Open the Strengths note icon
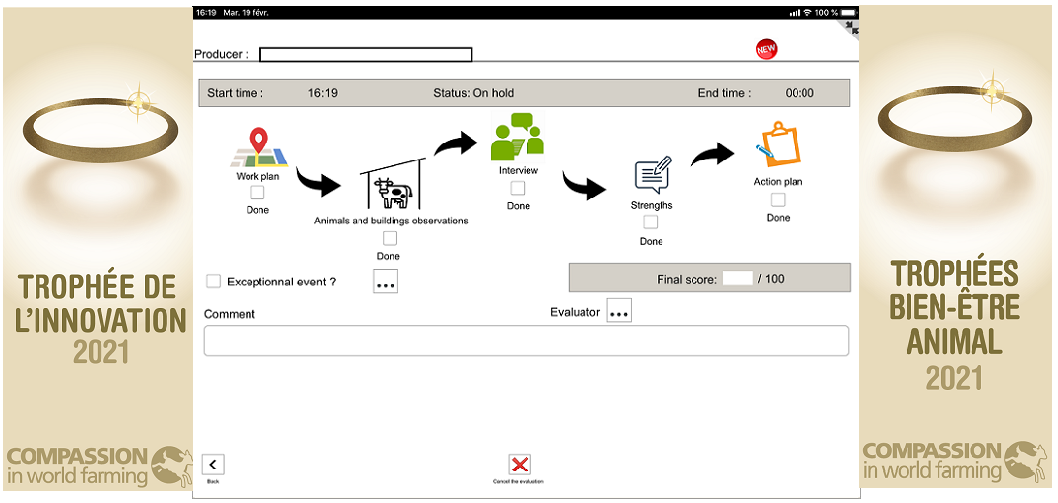This screenshot has height=503, width=1058. click(653, 175)
